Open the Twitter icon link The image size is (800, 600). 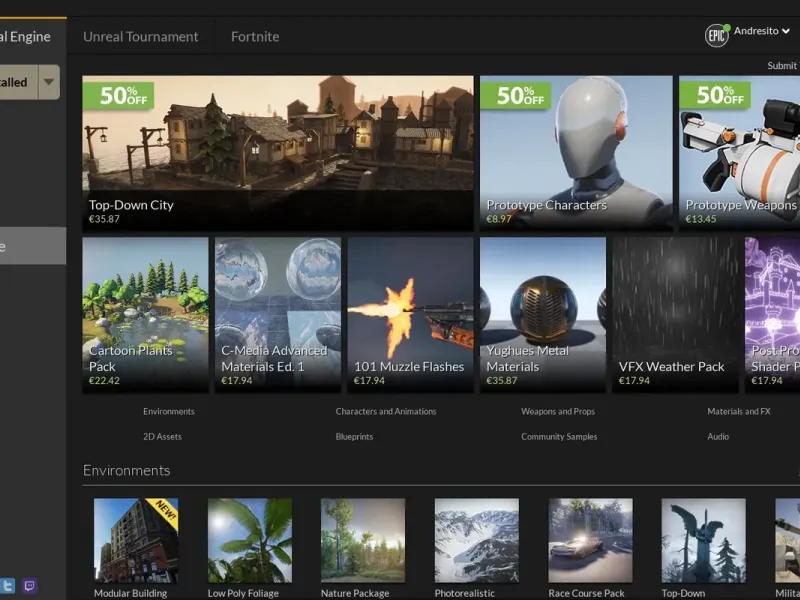coord(7,585)
